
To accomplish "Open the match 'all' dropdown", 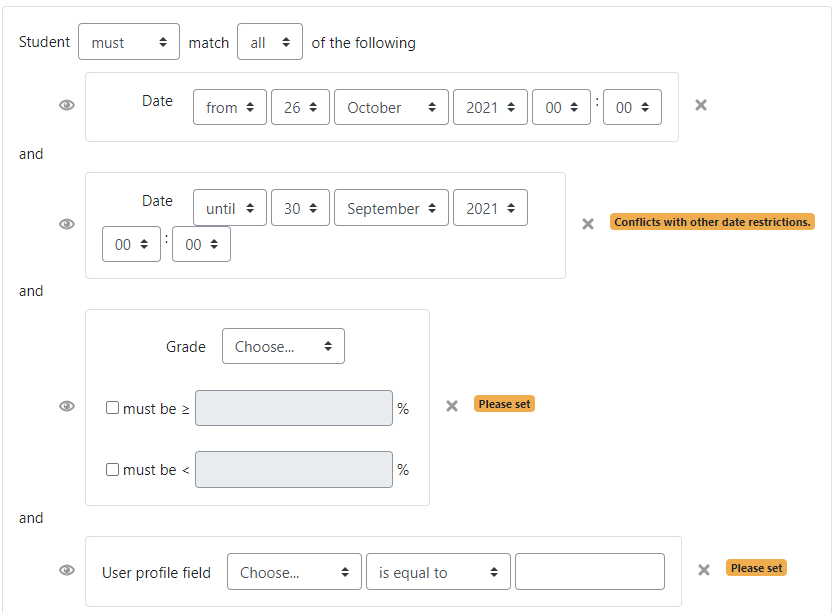I will (x=270, y=42).
